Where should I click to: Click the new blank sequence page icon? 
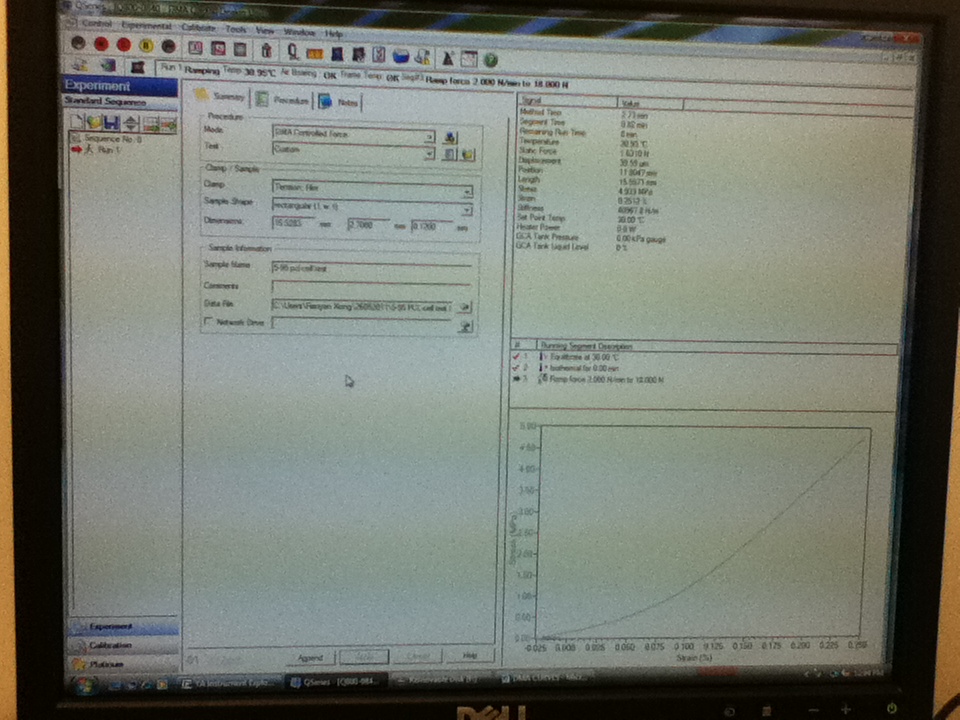point(77,122)
